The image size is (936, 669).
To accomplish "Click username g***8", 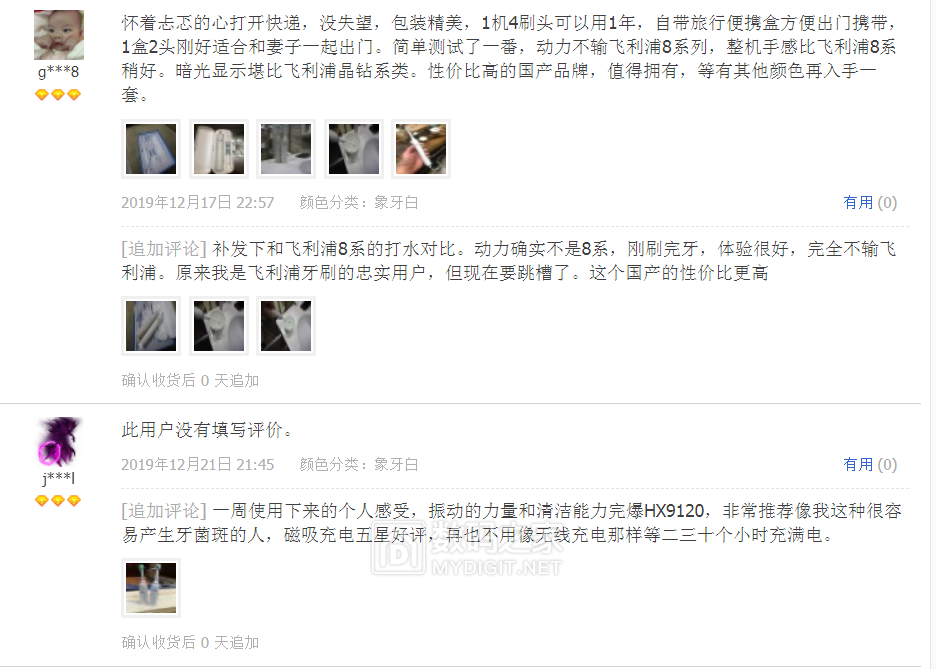I will tap(58, 72).
